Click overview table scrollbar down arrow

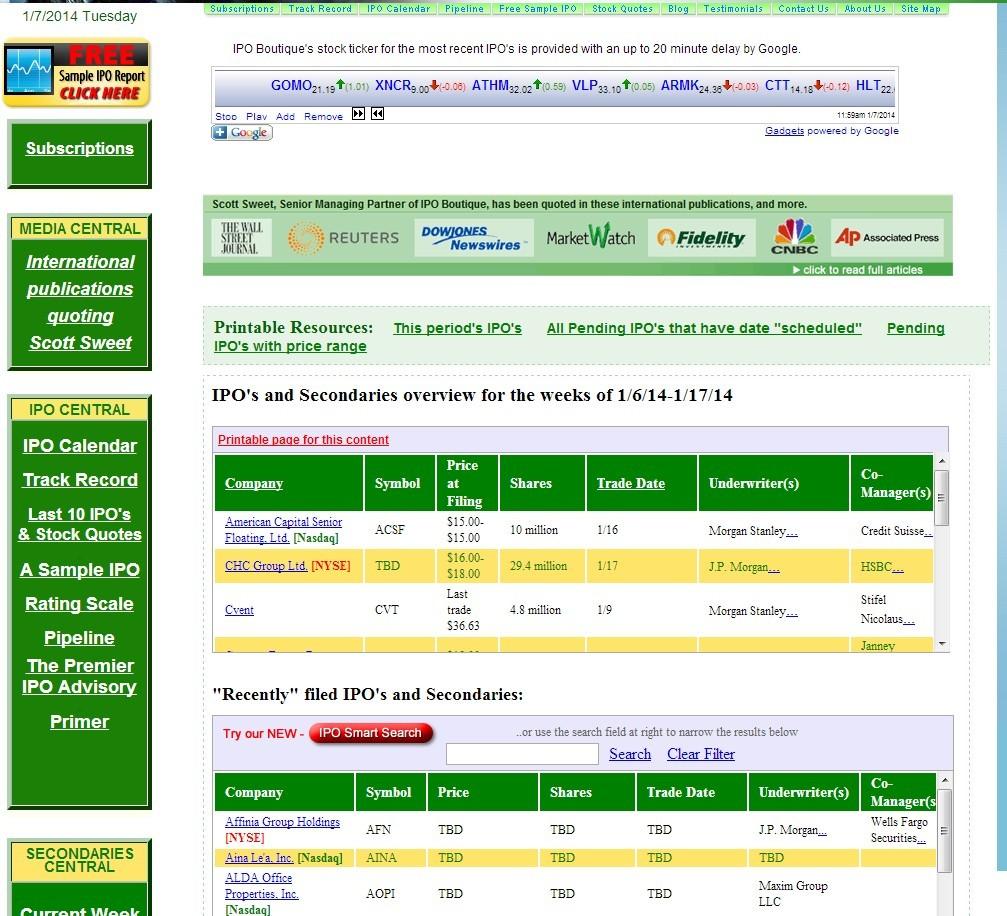click(941, 644)
